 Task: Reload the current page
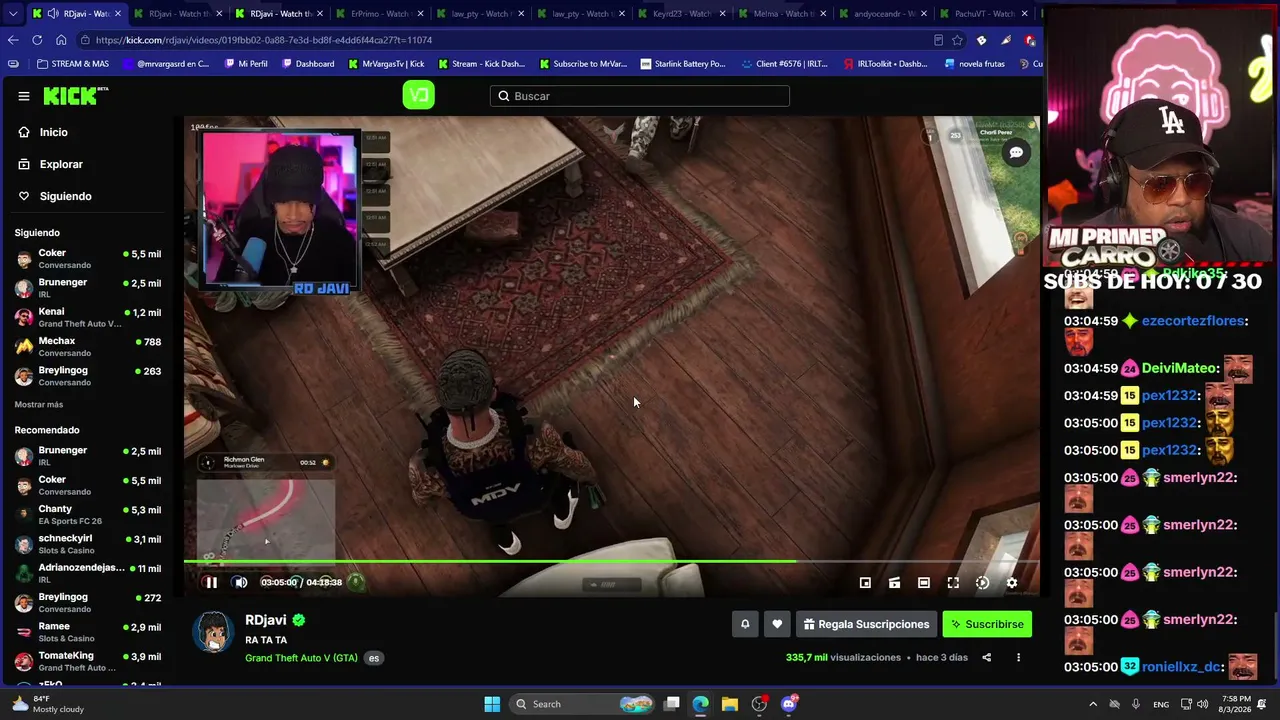pyautogui.click(x=37, y=40)
